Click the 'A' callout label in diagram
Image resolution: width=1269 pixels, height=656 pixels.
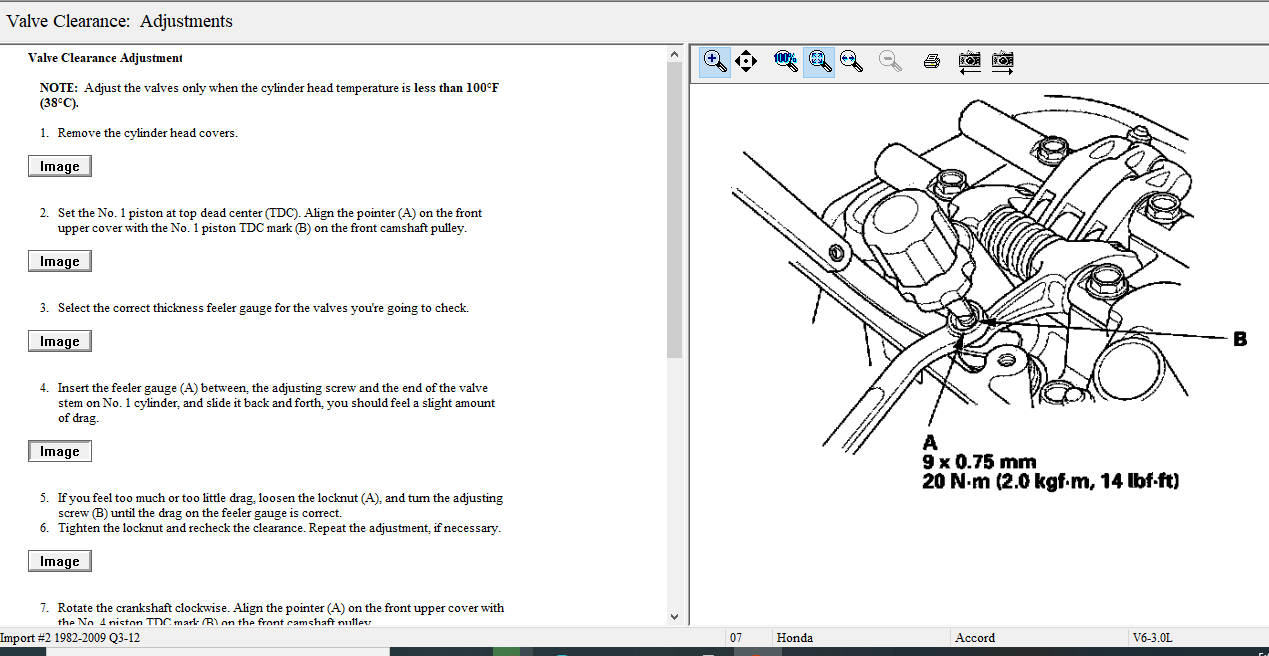tap(930, 443)
